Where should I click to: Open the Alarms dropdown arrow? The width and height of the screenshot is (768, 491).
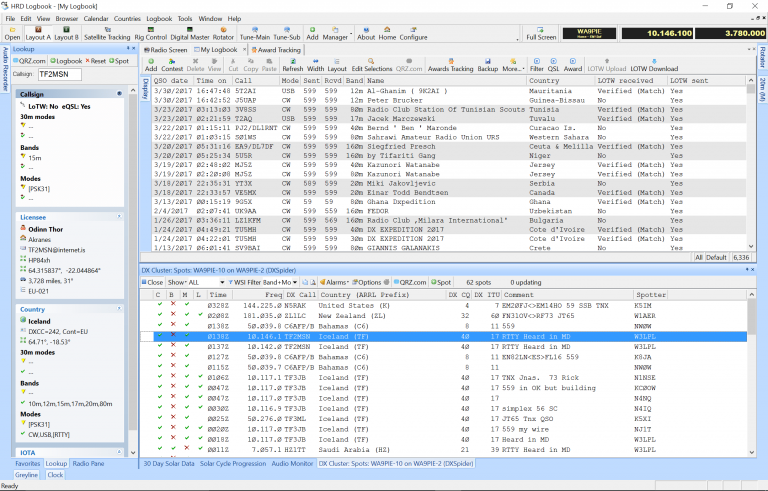(x=347, y=283)
